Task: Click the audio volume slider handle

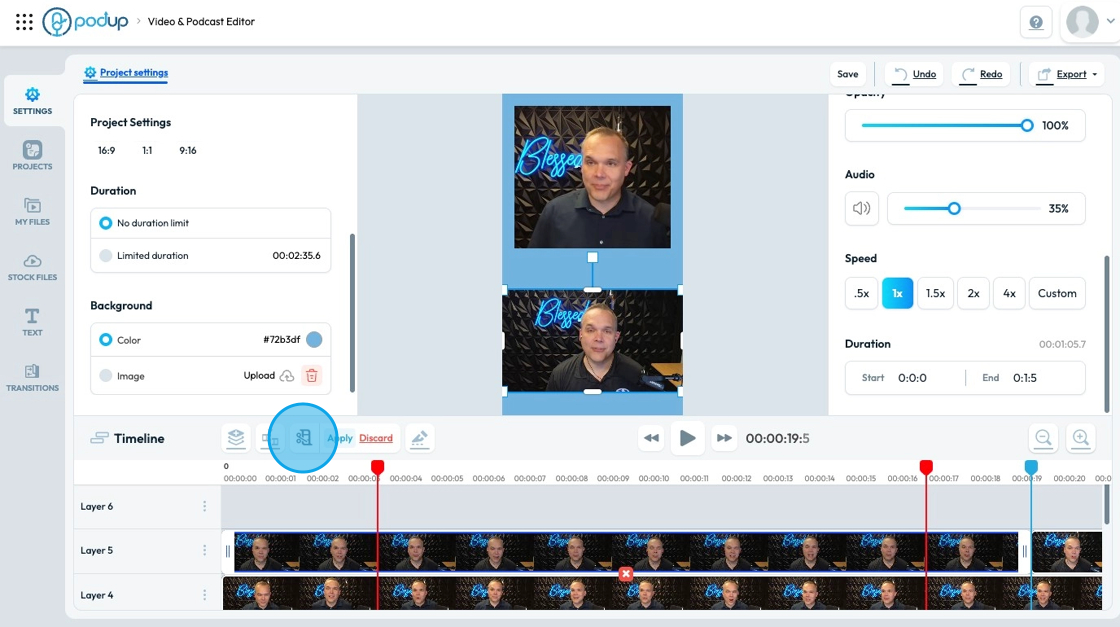Action: coord(954,209)
